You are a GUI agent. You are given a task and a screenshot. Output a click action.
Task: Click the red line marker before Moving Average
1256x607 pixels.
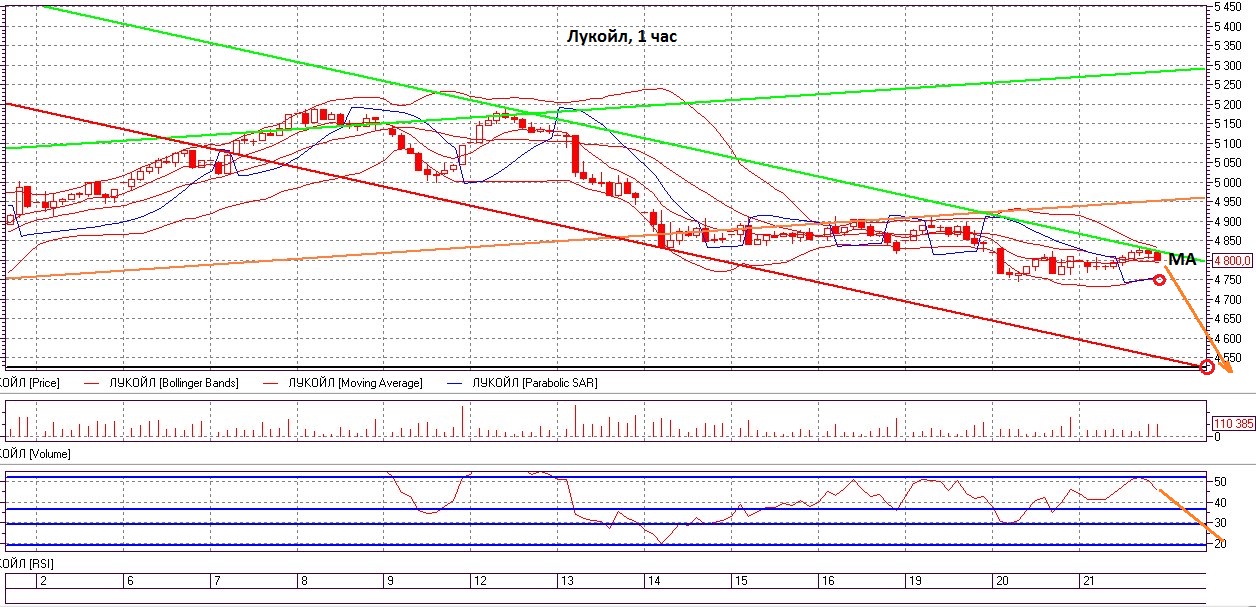point(270,383)
